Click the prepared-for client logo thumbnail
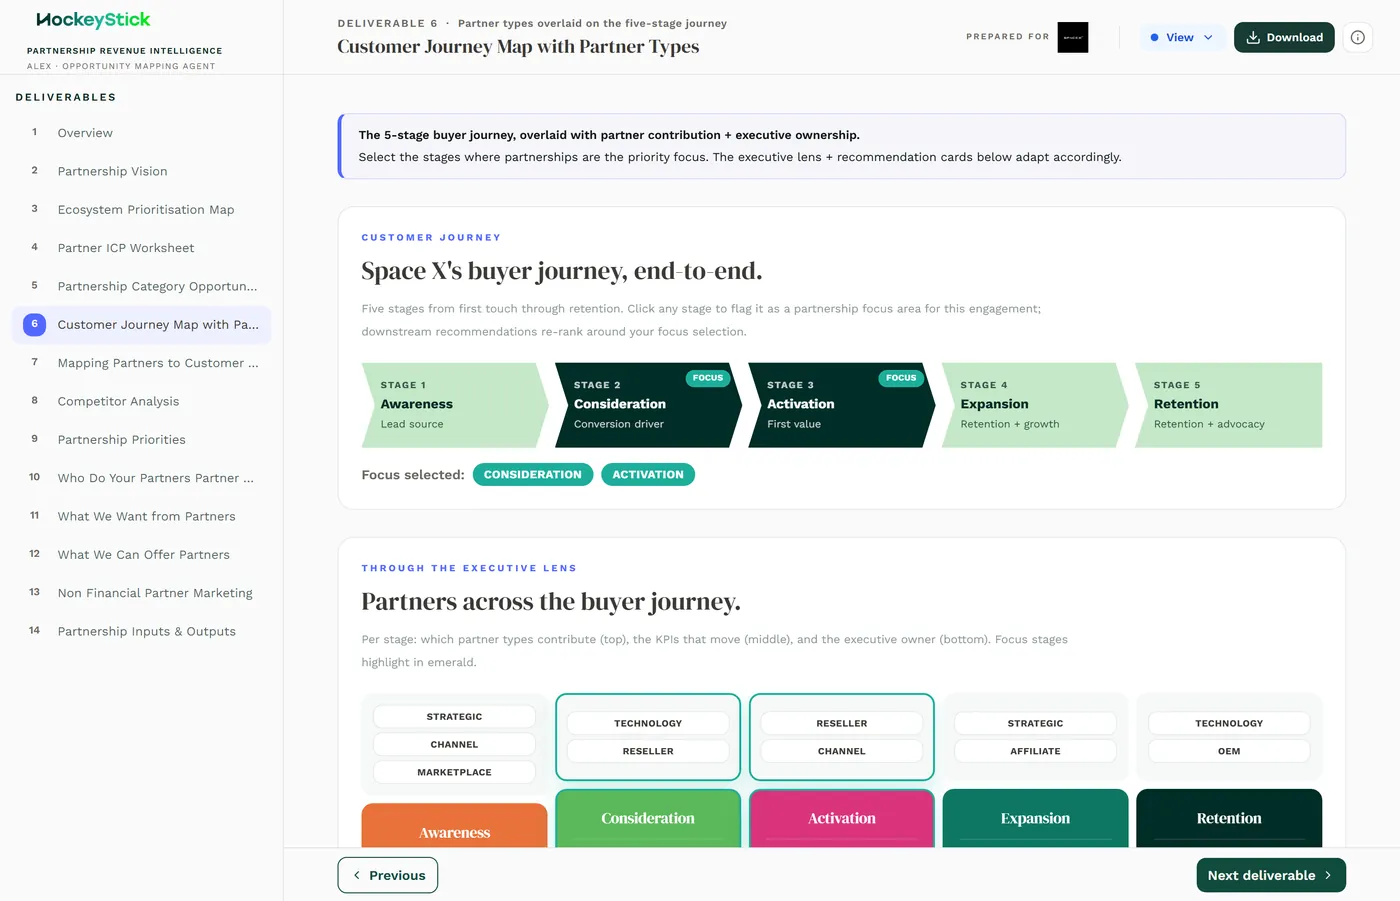 click(x=1072, y=37)
